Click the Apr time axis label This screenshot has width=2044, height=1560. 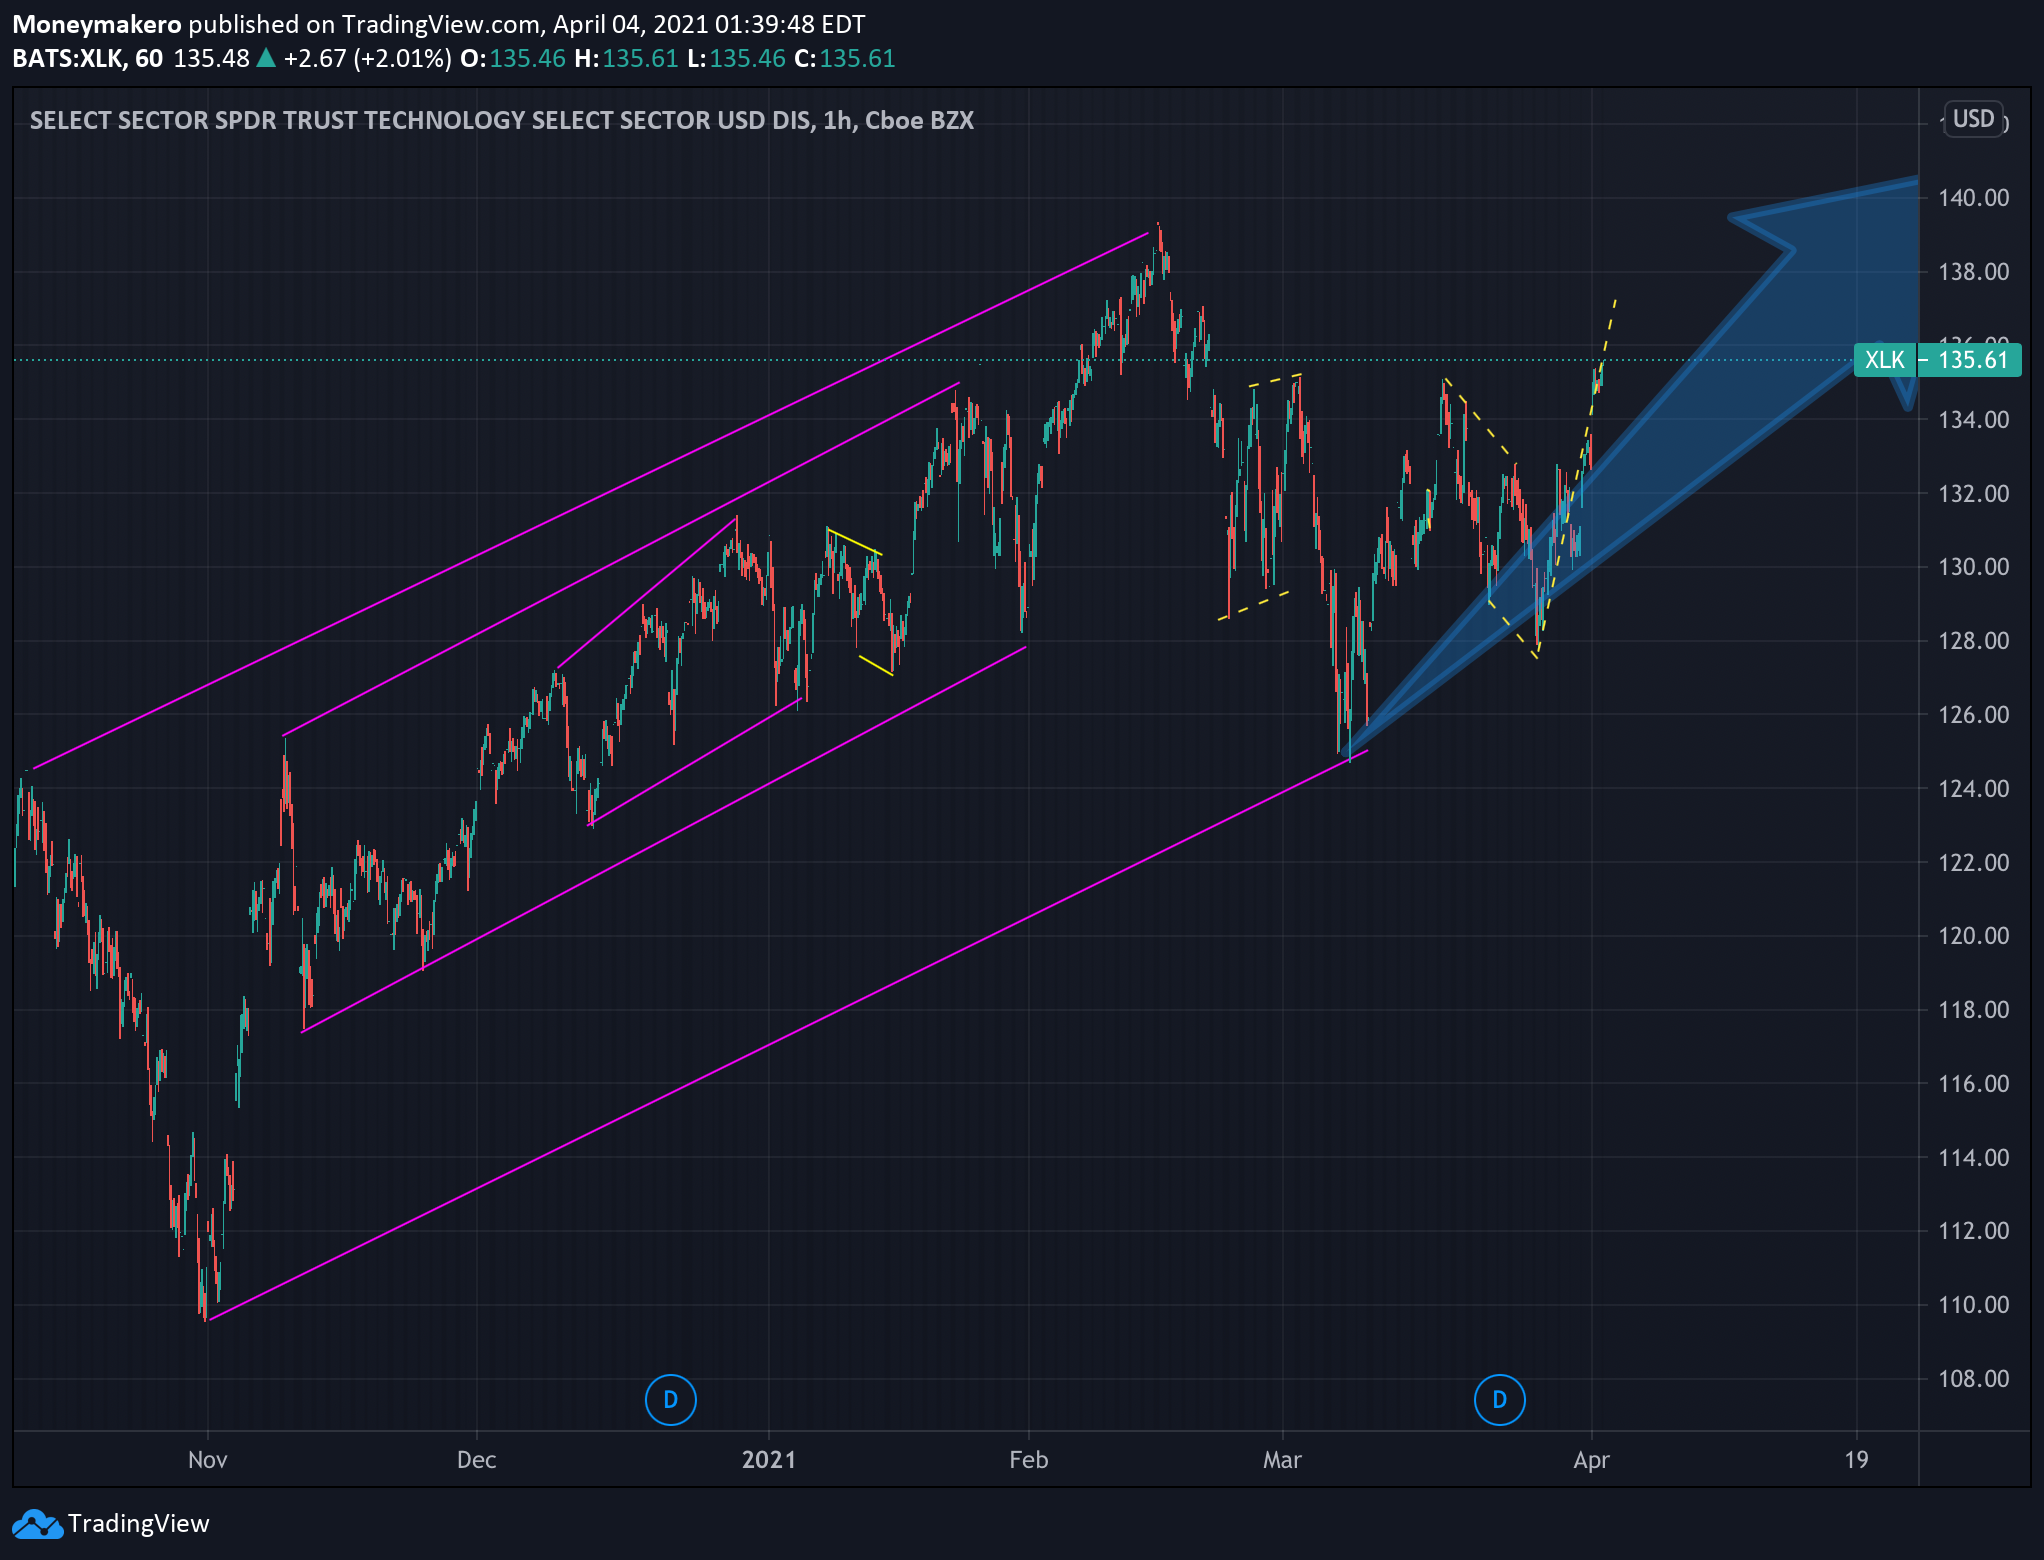point(1591,1460)
